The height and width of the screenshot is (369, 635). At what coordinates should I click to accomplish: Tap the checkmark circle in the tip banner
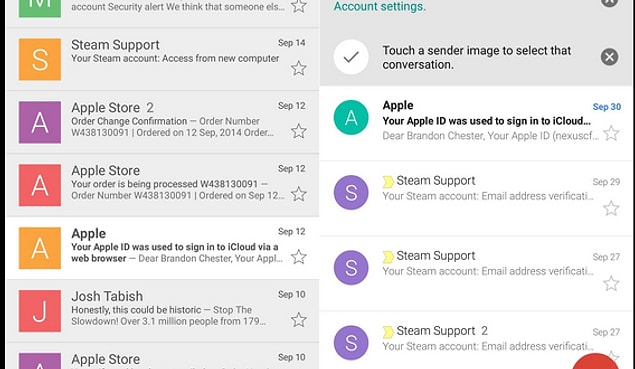(x=351, y=57)
